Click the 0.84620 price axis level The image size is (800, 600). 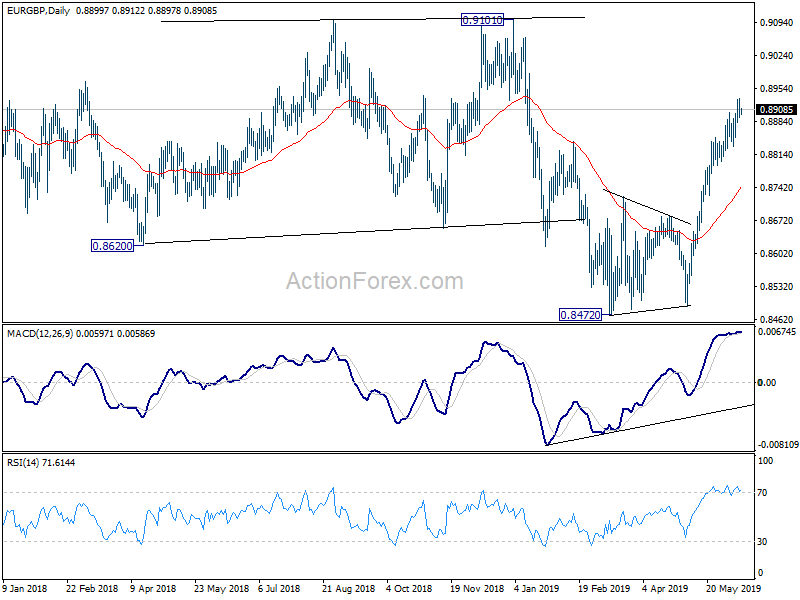point(777,319)
